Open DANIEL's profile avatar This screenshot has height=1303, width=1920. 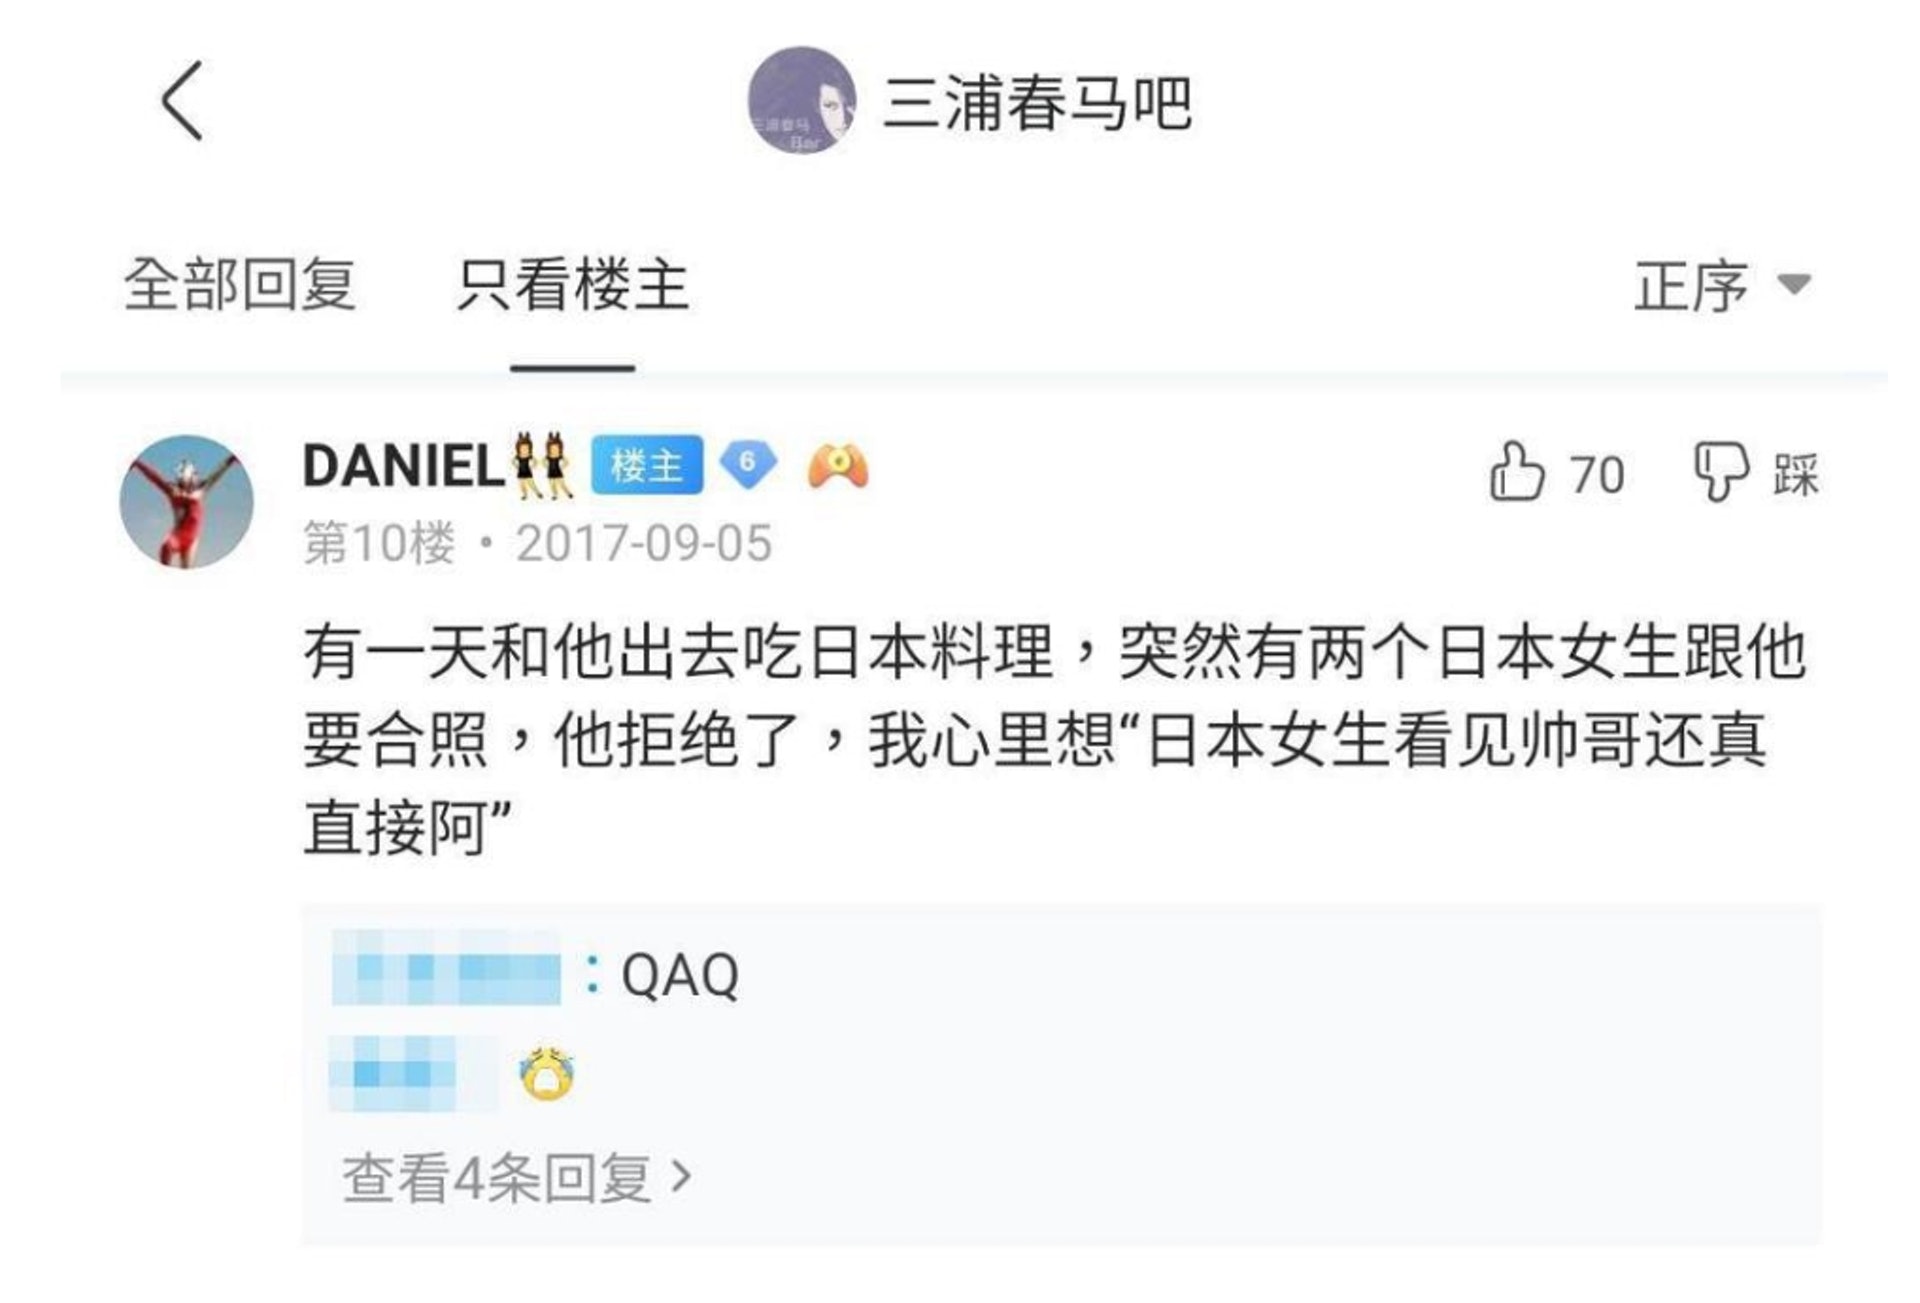point(187,502)
